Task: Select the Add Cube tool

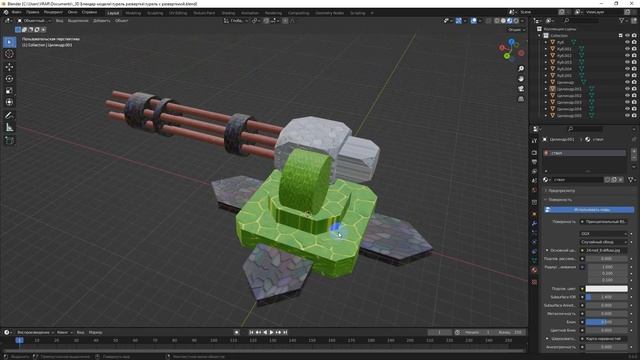Action: [9, 140]
